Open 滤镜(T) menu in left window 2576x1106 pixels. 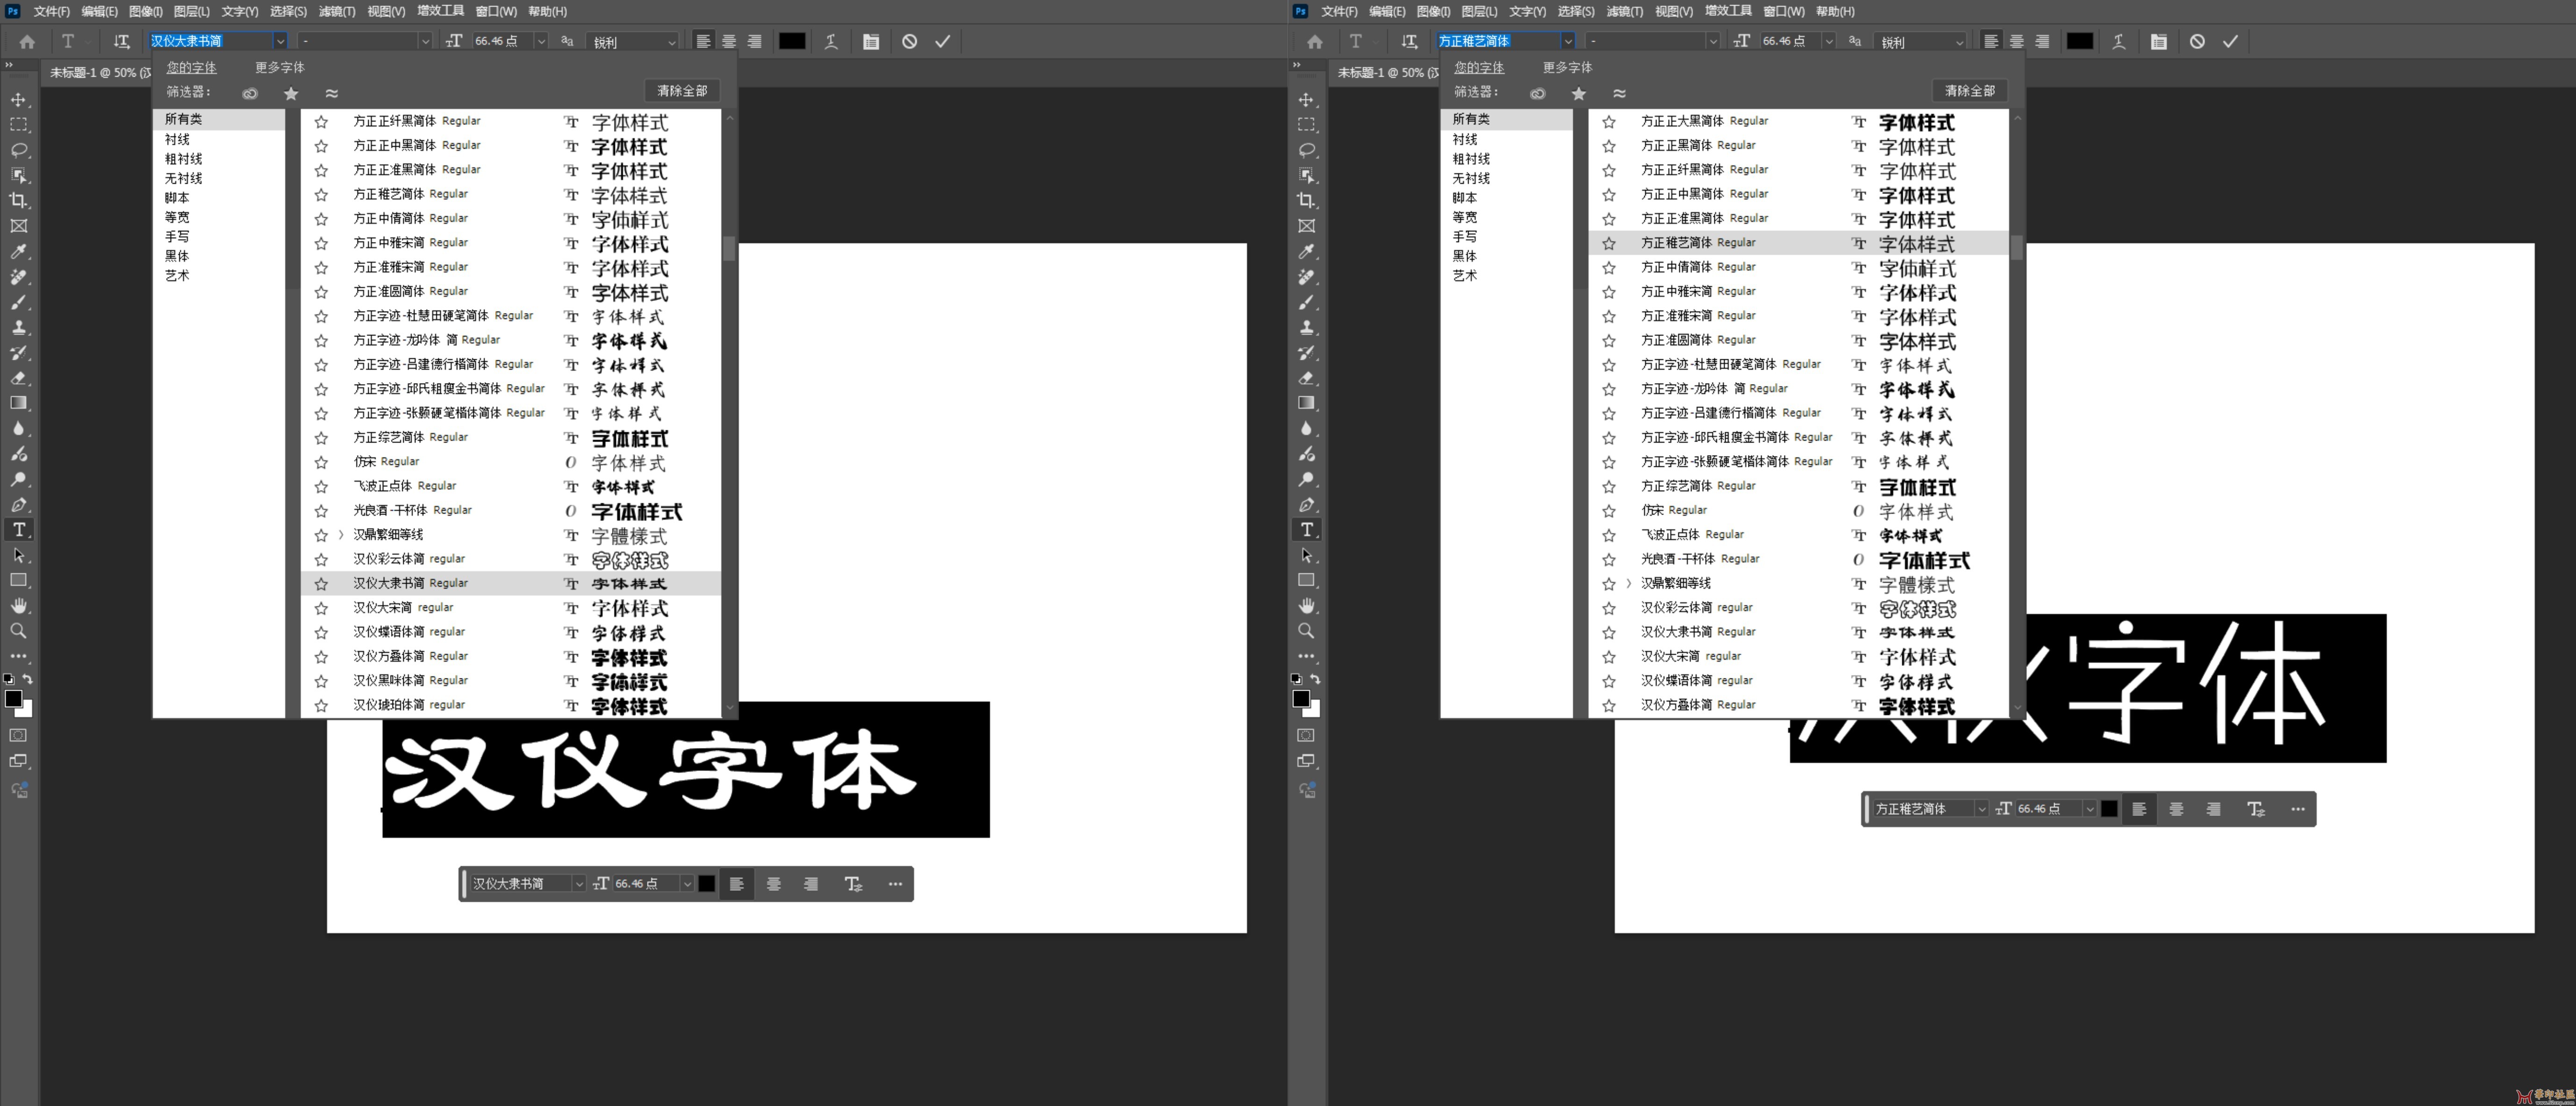tap(337, 11)
